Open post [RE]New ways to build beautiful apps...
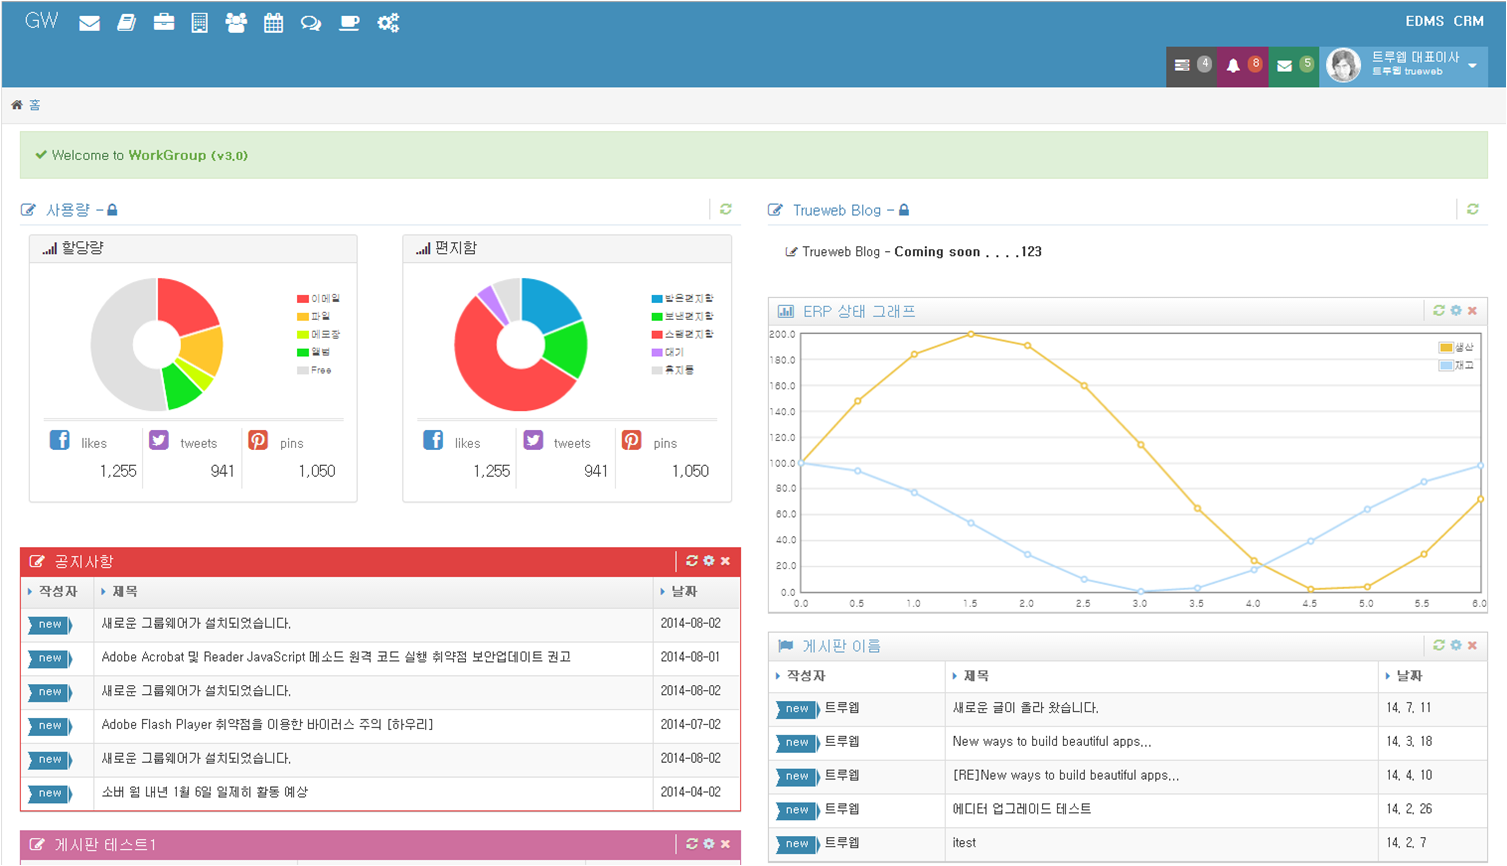The height and width of the screenshot is (866, 1507). pos(1066,775)
